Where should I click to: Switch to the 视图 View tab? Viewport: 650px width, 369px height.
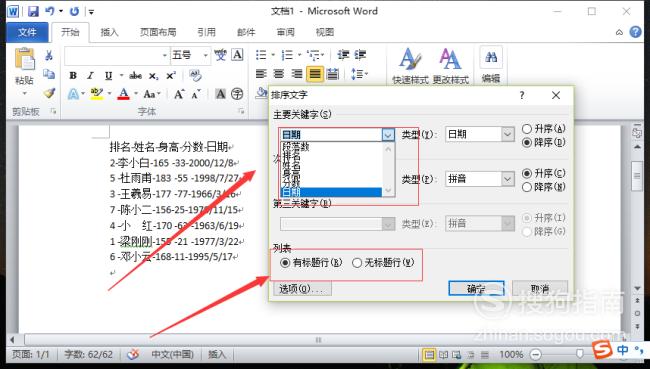pos(325,32)
